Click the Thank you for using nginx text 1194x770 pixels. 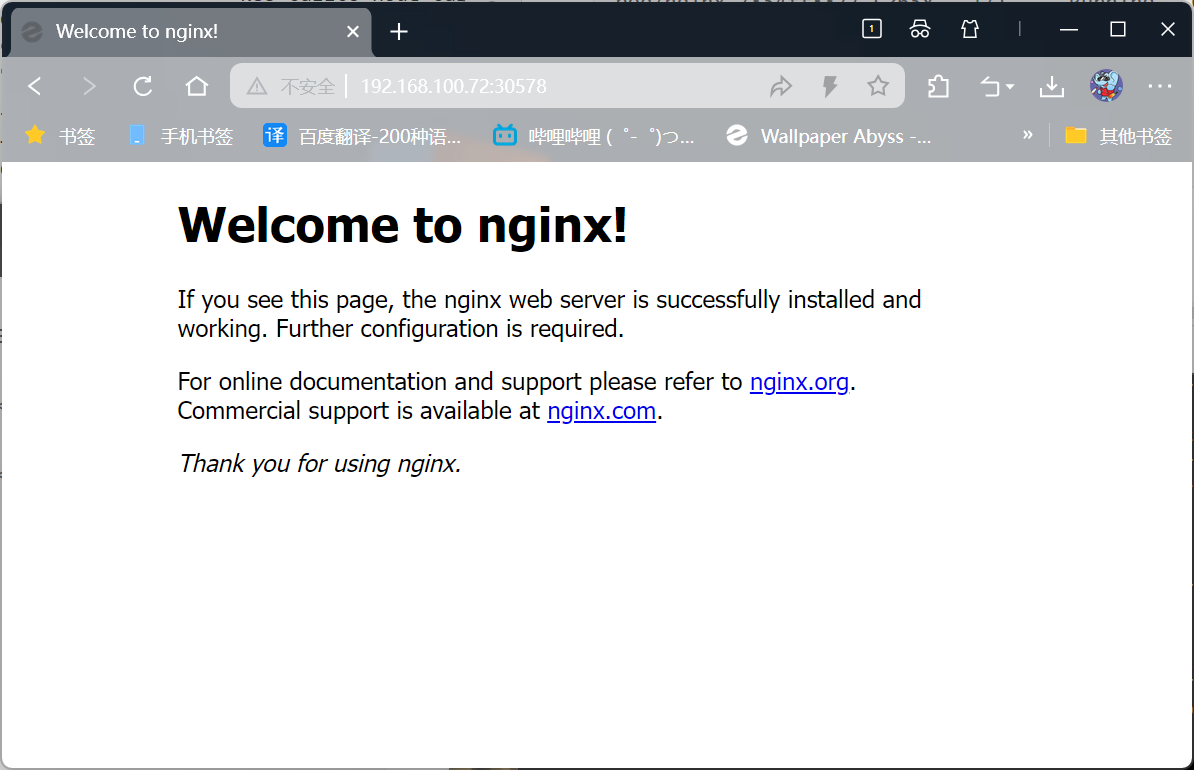pos(319,463)
